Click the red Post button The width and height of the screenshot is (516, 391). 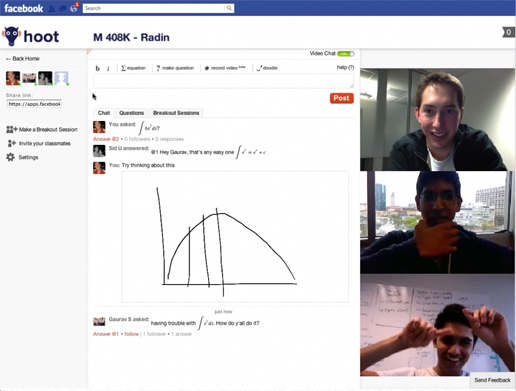[342, 98]
